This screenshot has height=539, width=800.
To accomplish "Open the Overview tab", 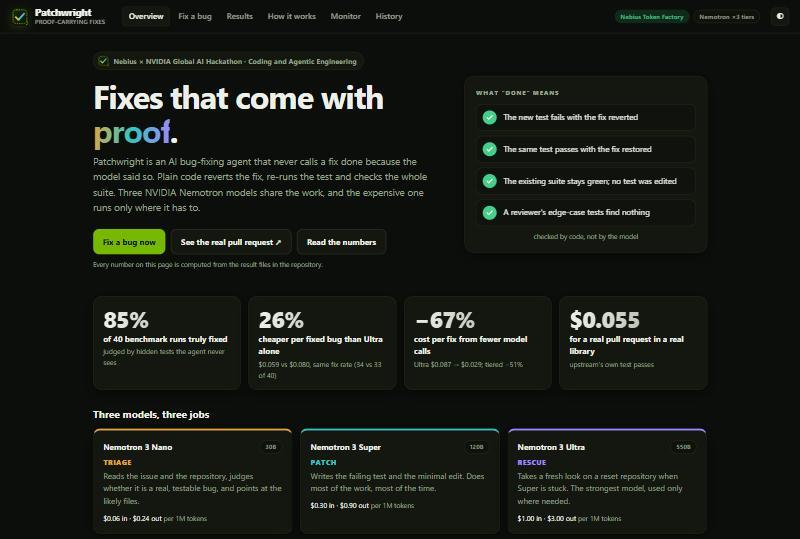I will point(146,16).
